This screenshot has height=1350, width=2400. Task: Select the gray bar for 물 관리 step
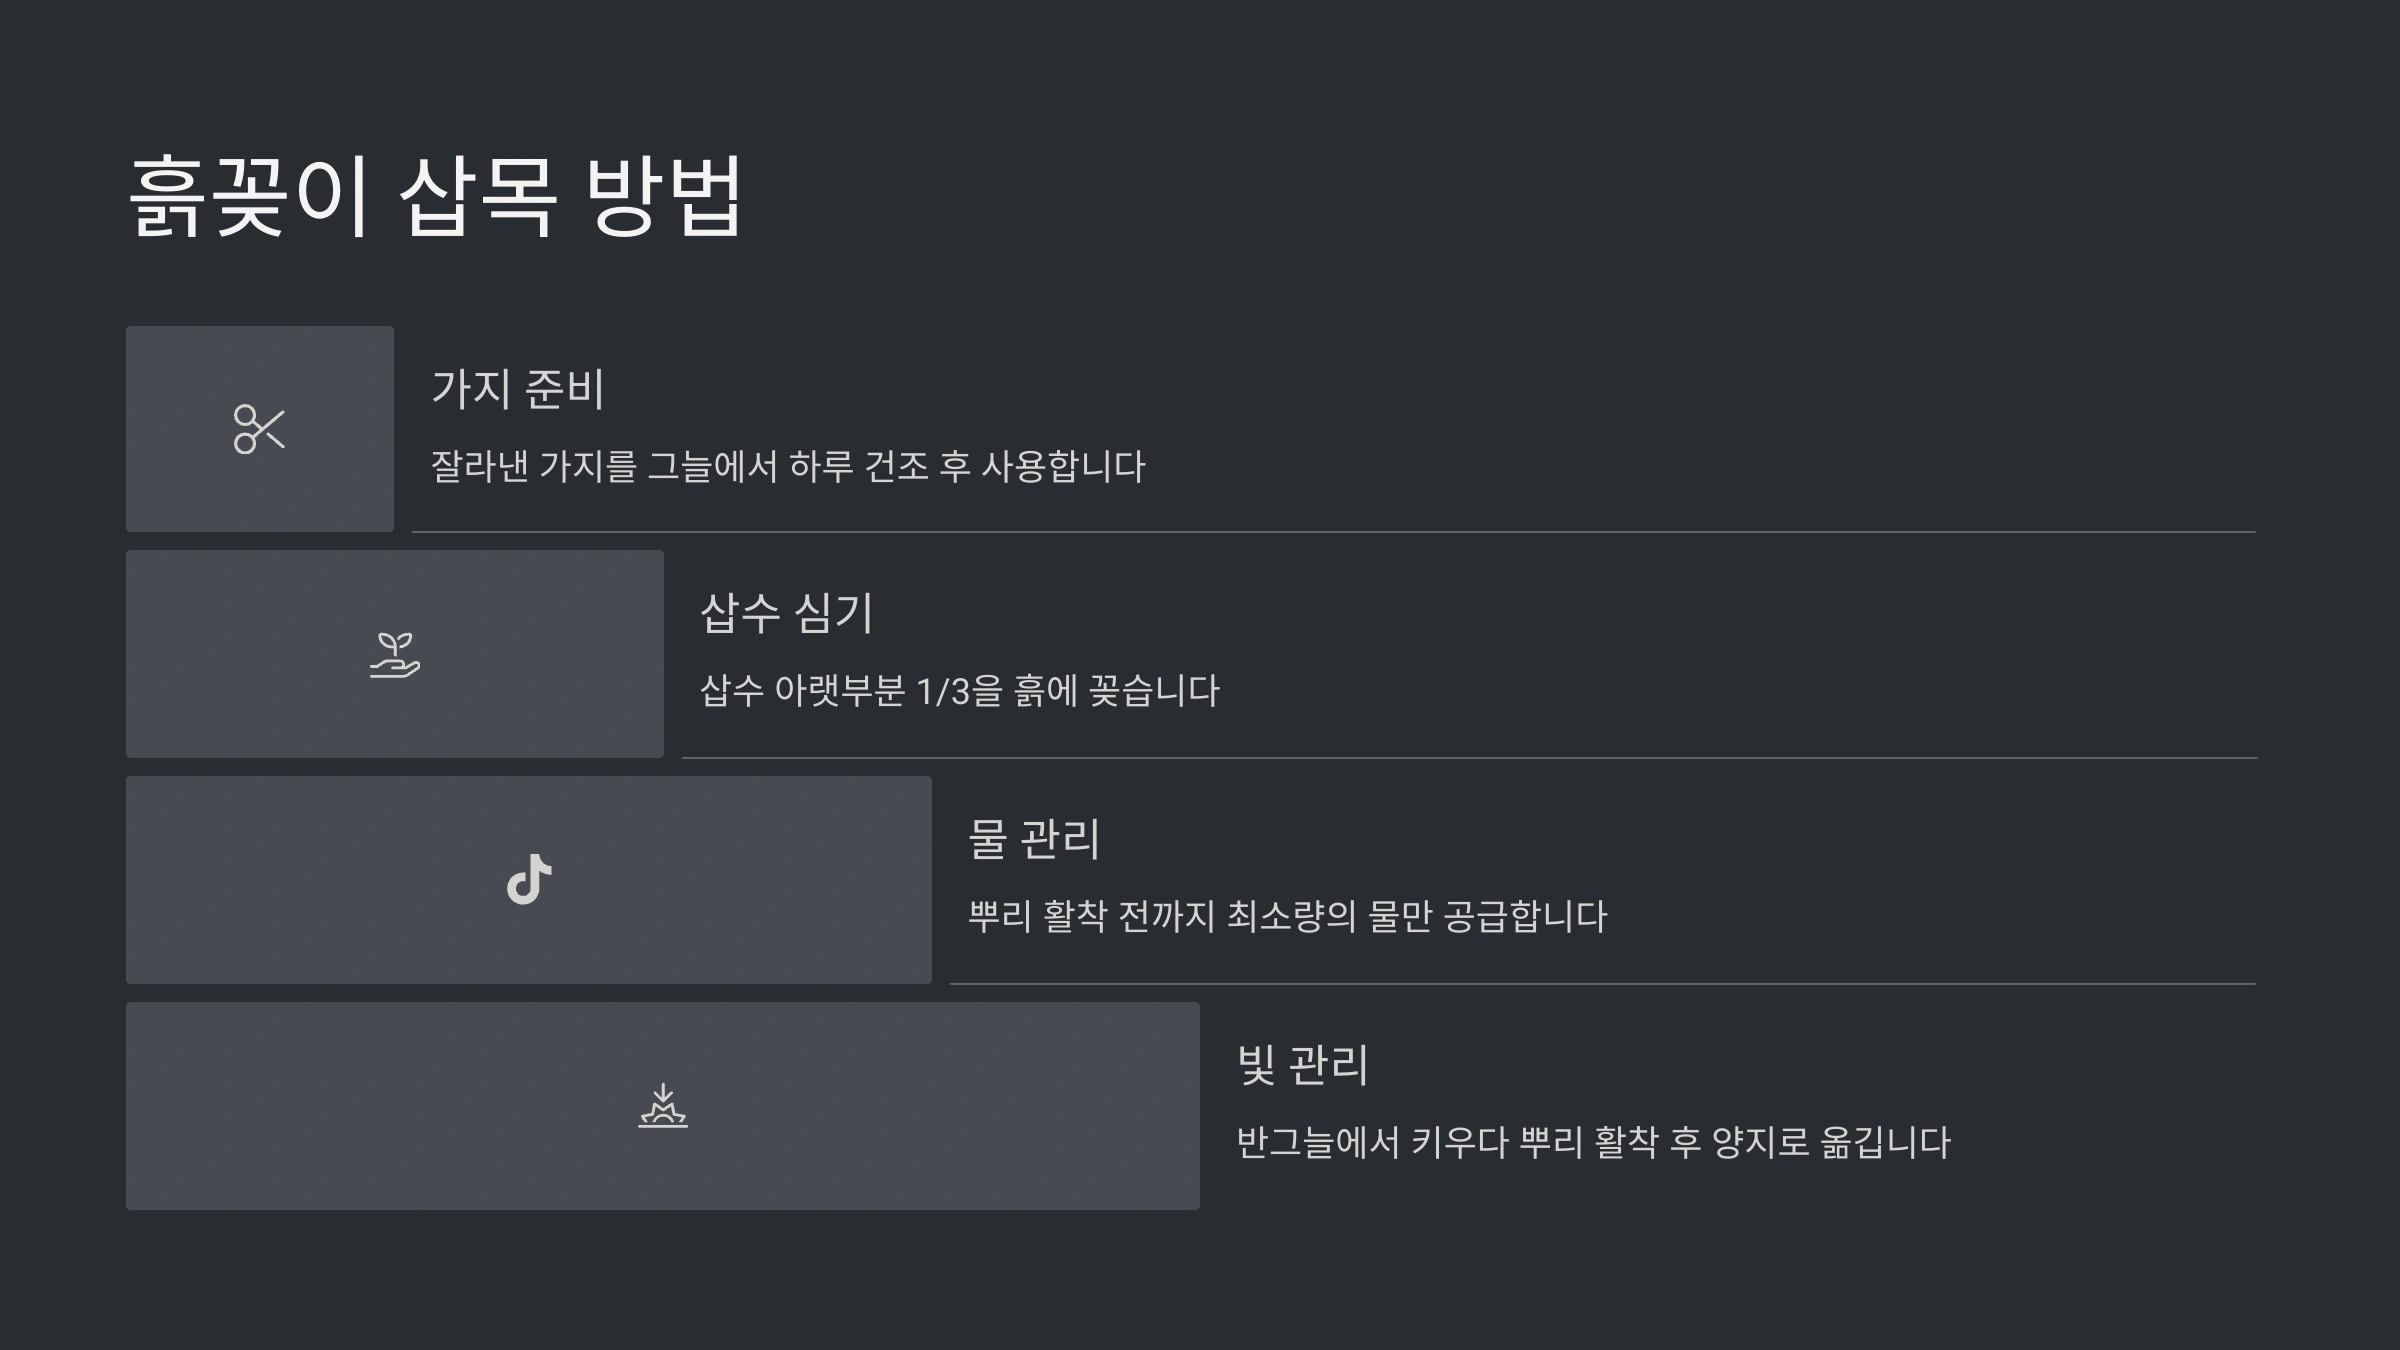point(529,880)
